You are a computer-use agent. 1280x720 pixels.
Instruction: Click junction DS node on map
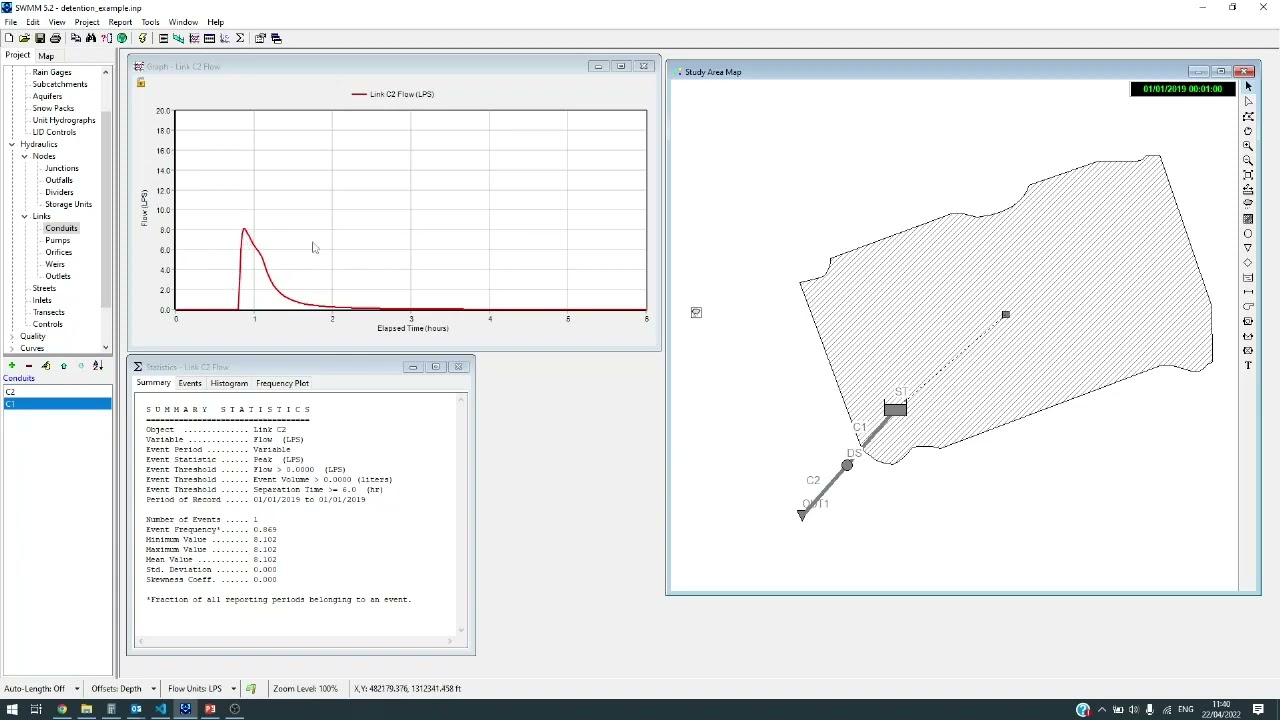[847, 465]
